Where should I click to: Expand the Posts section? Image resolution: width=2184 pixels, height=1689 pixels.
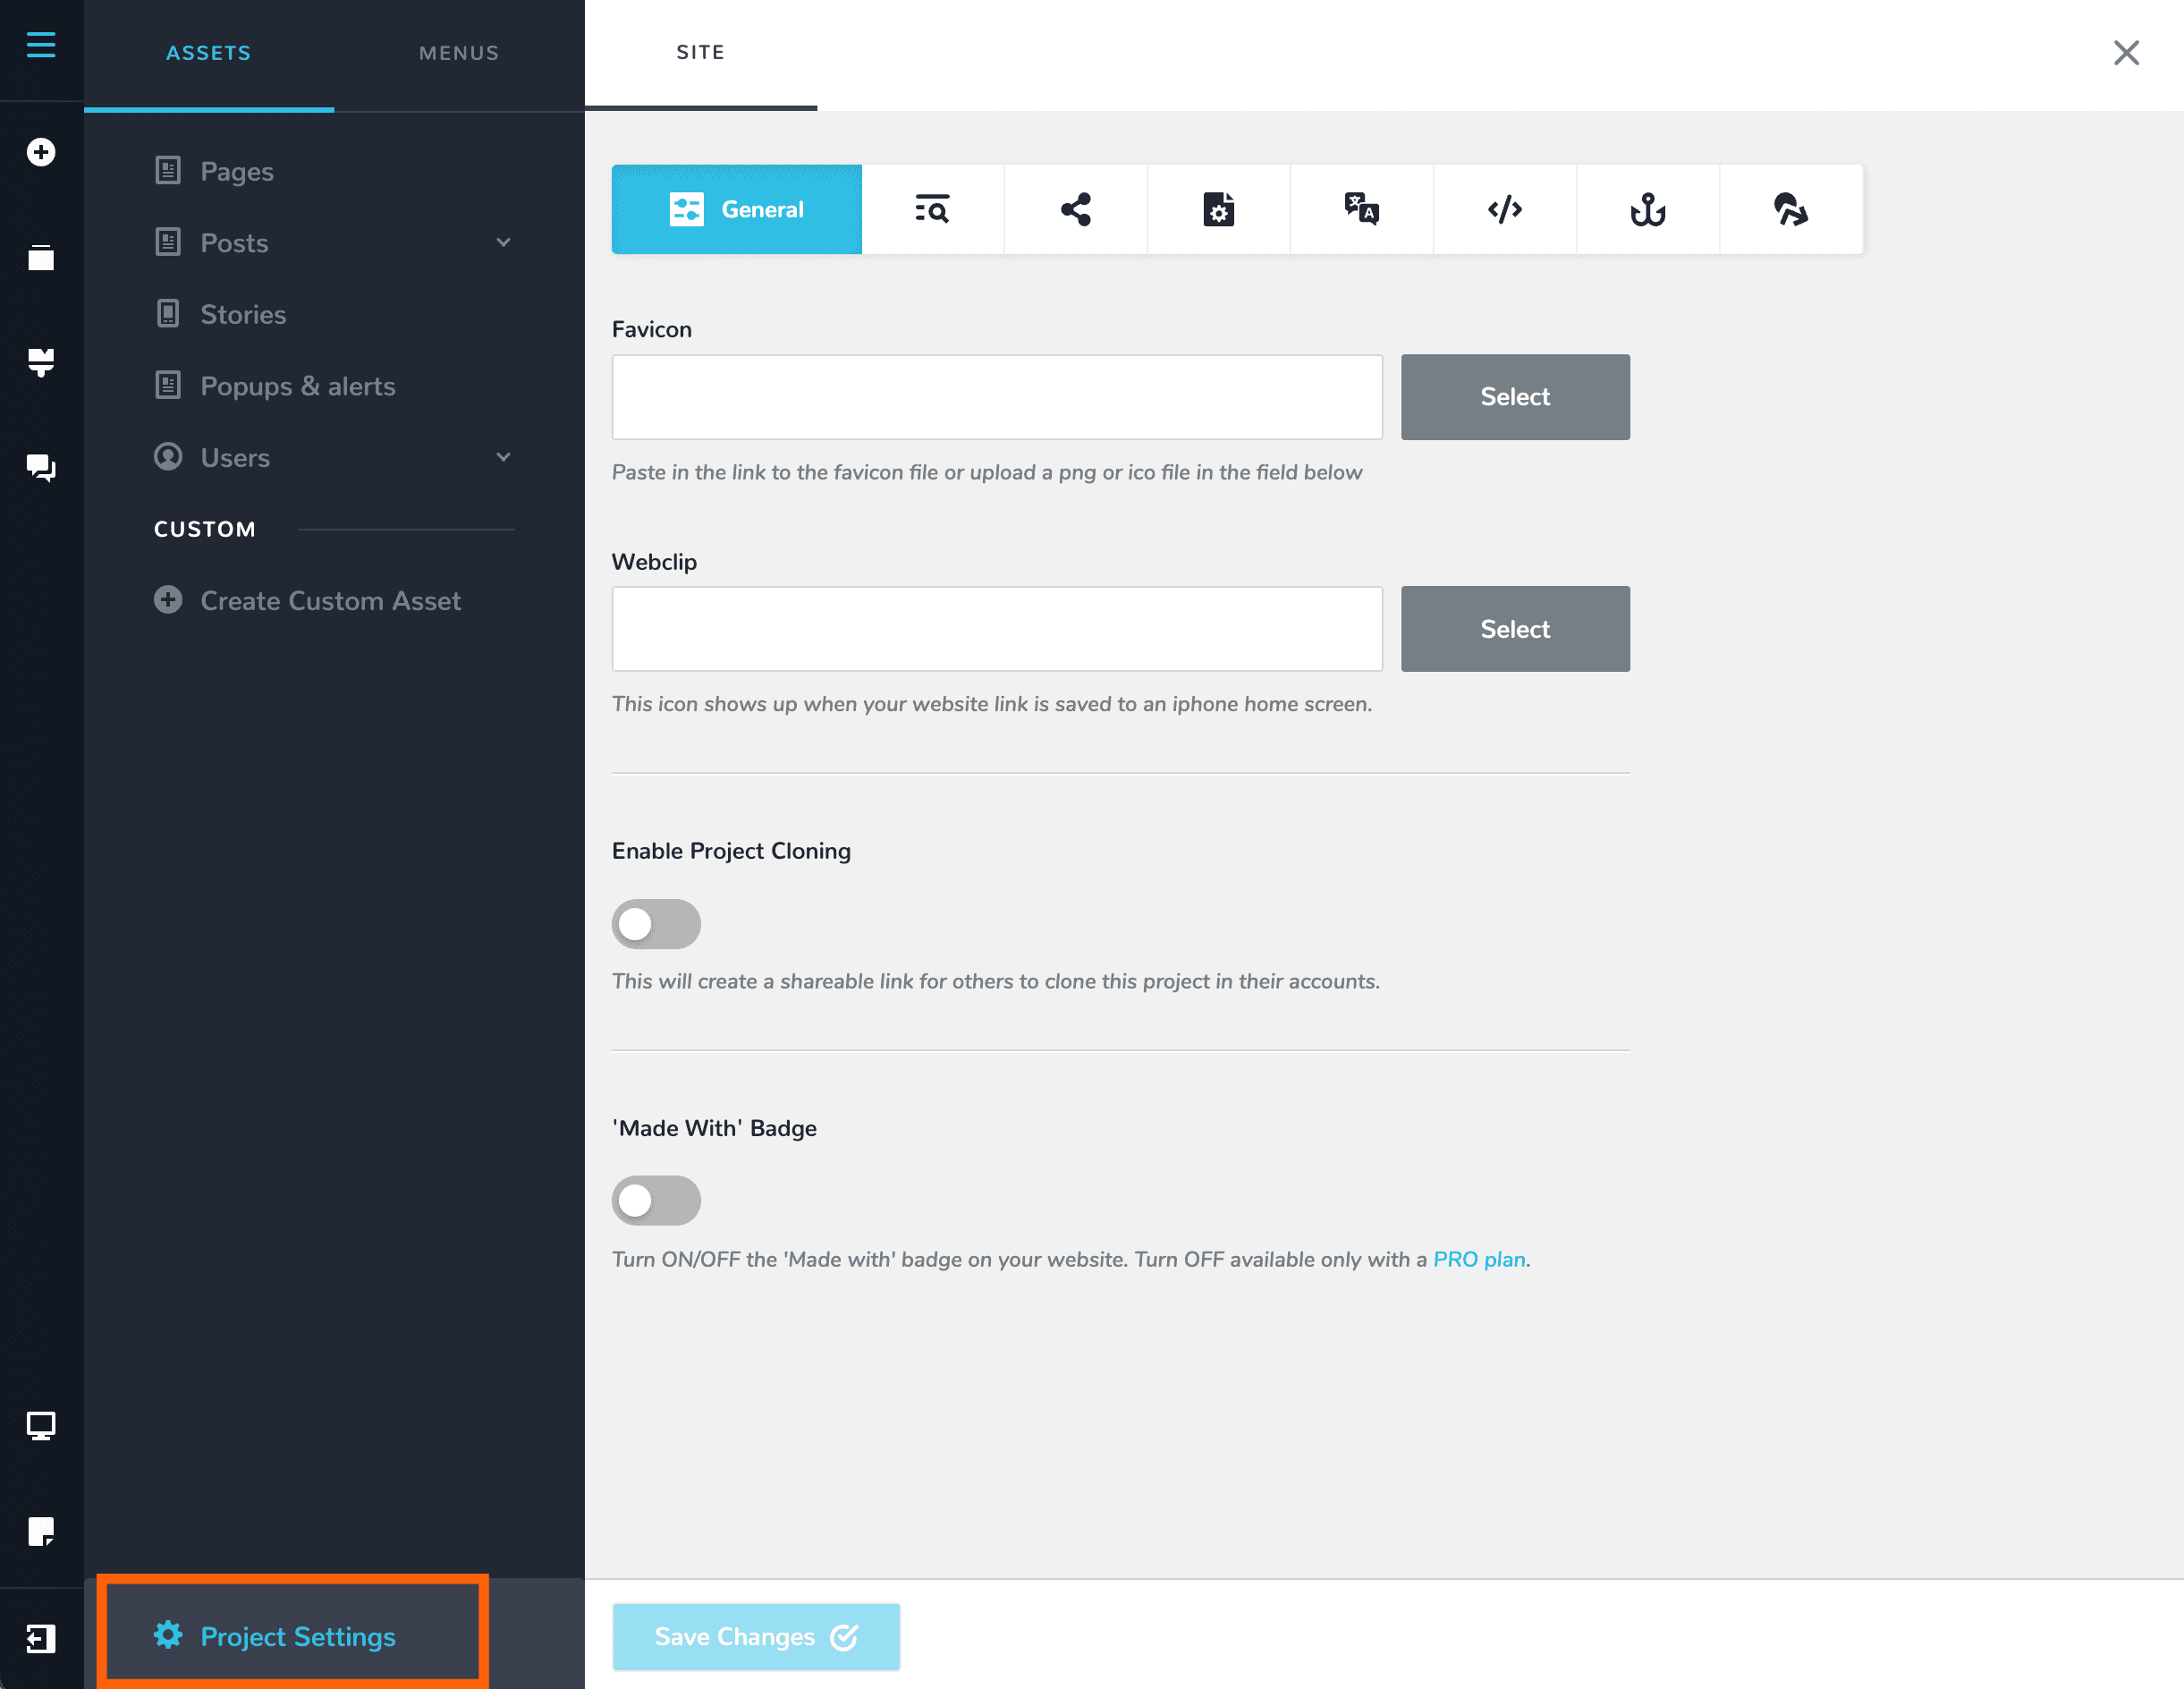504,242
